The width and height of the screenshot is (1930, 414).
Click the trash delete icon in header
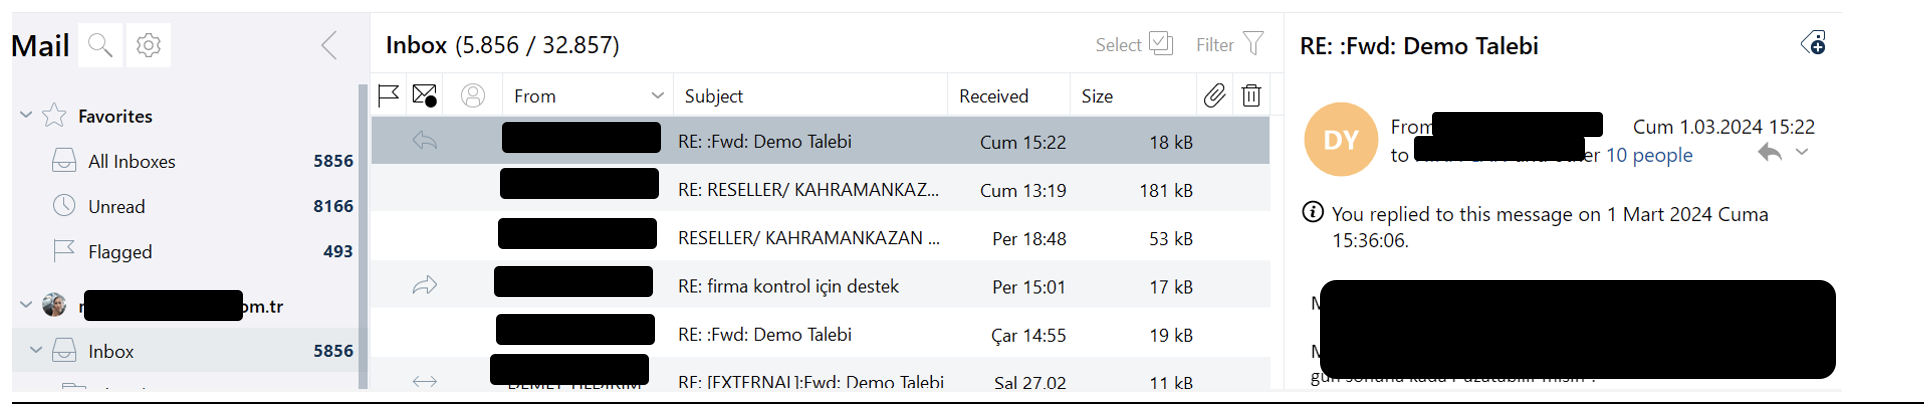click(x=1251, y=96)
